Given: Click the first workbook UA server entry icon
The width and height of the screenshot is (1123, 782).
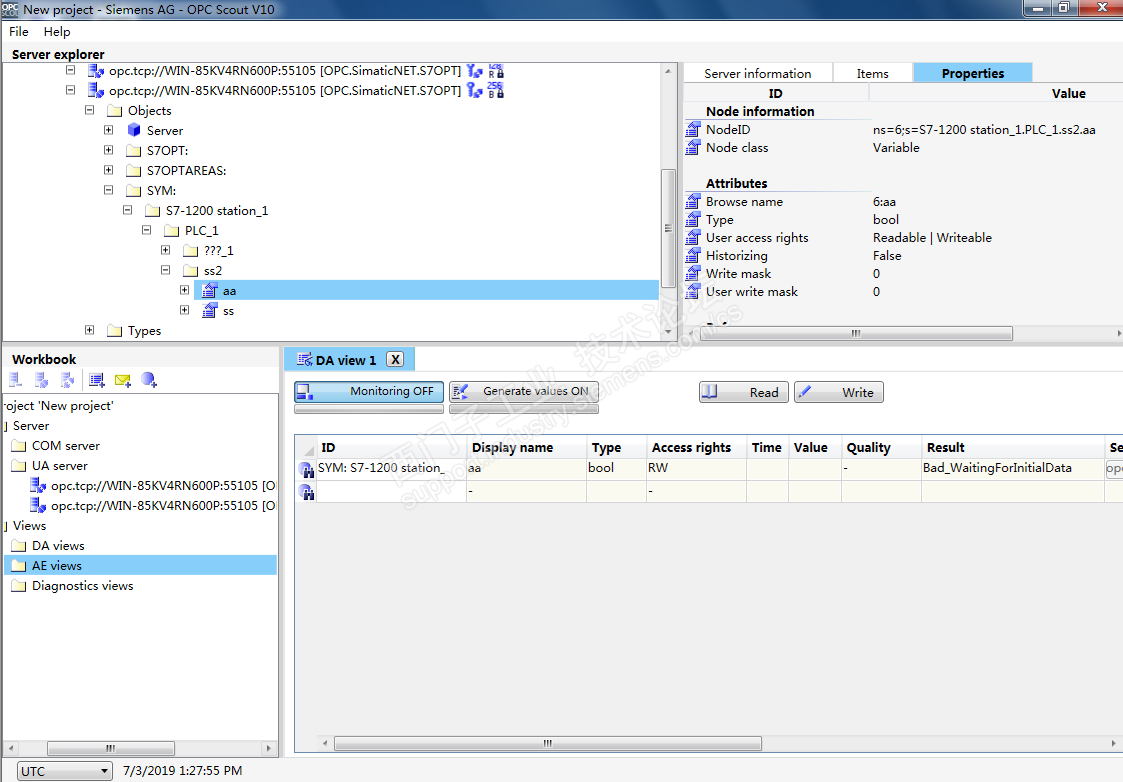Looking at the screenshot, I should click(38, 486).
